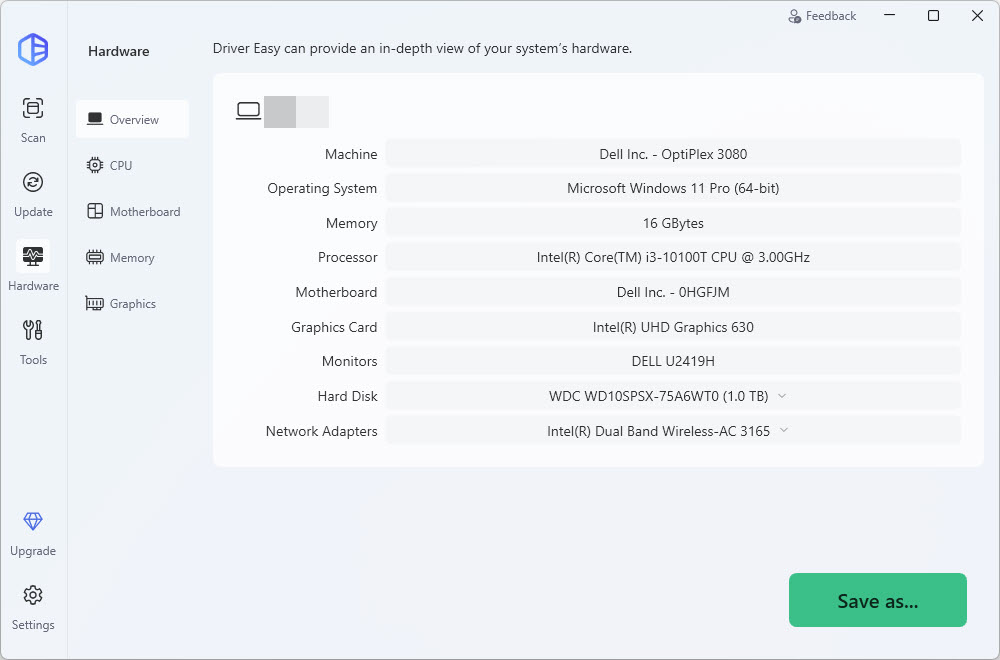Click the Save as... button
Image resolution: width=1000 pixels, height=660 pixels.
[877, 600]
